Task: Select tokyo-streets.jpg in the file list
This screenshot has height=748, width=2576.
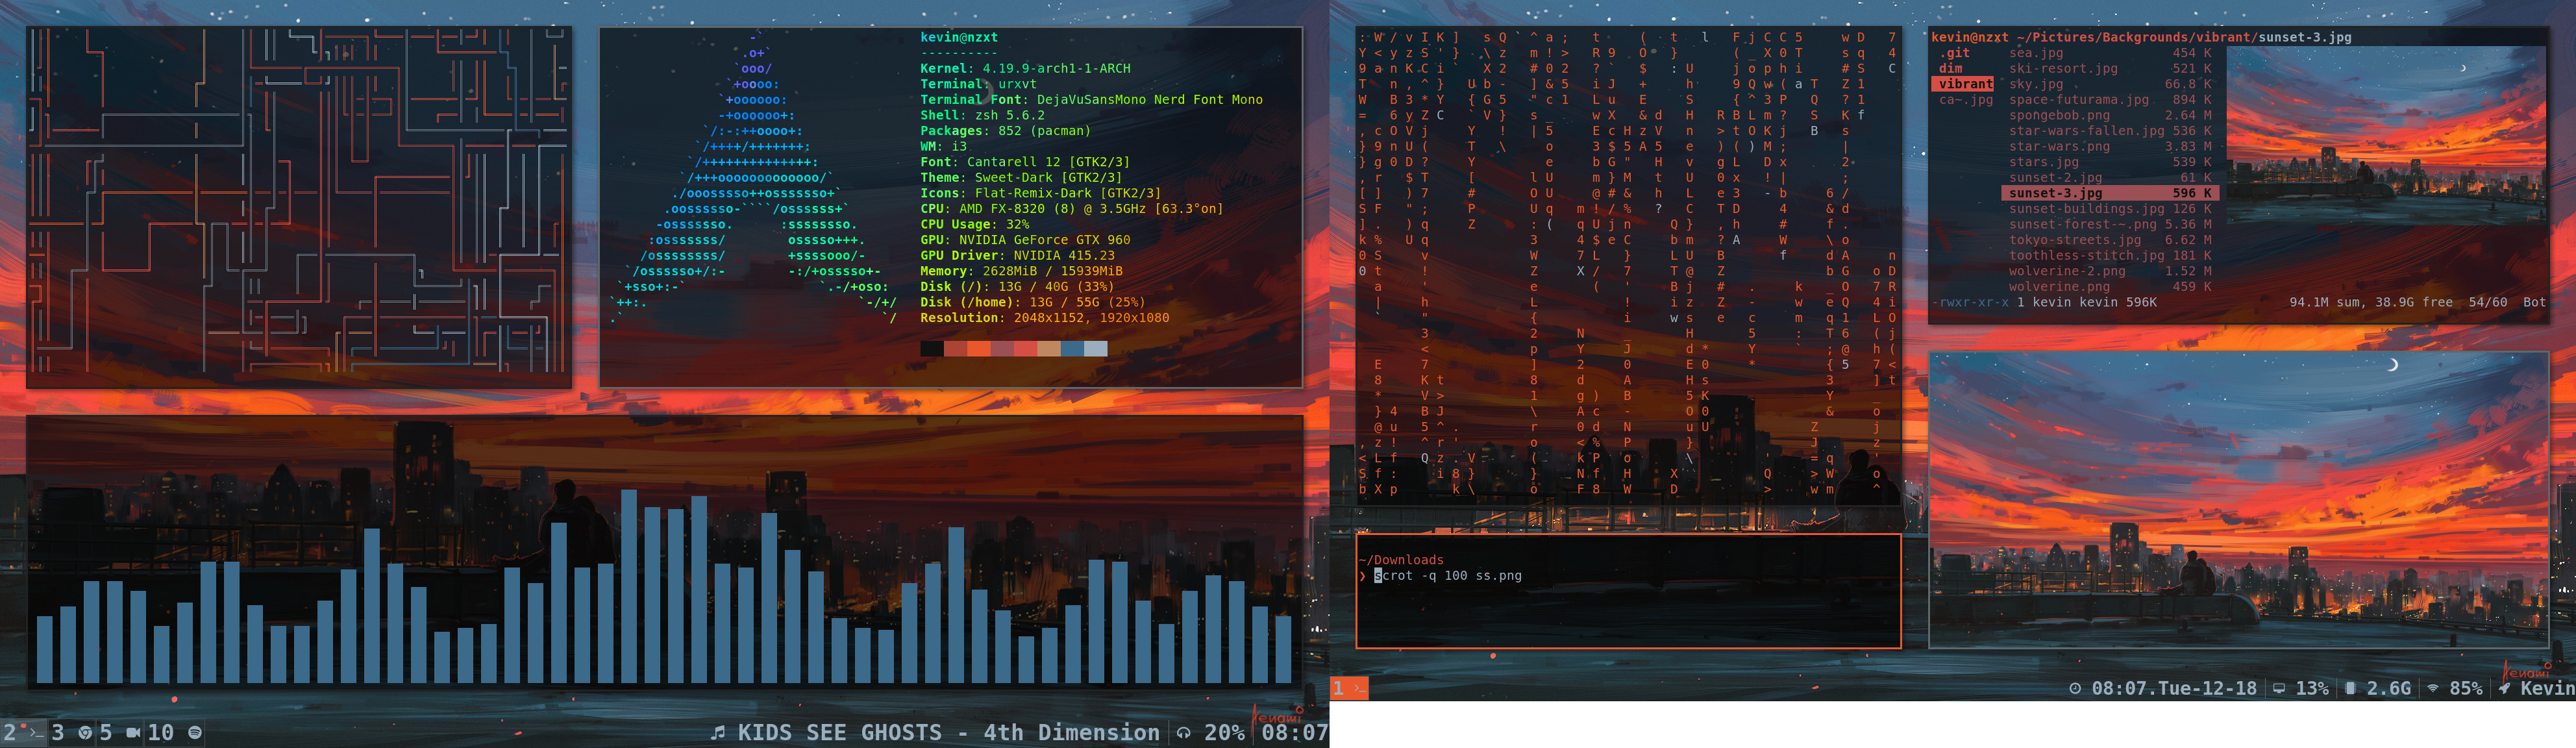Action: point(2074,240)
